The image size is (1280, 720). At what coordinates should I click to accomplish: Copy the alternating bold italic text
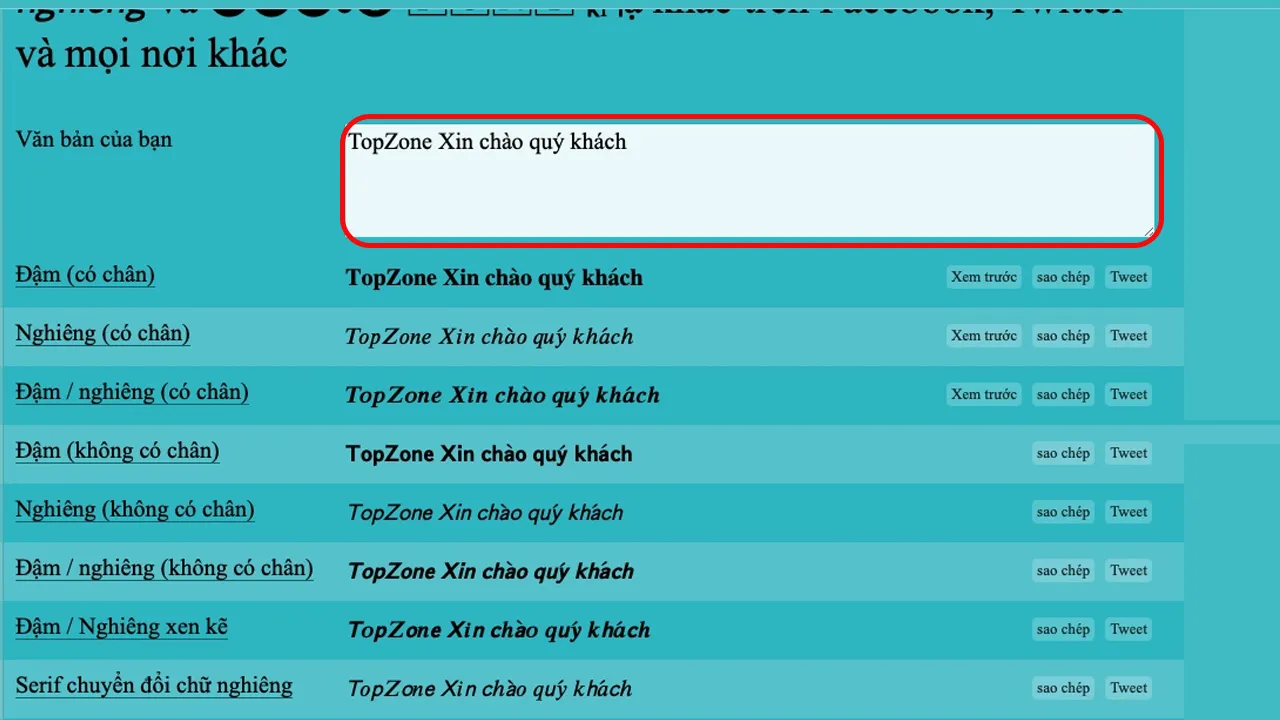click(x=1062, y=629)
